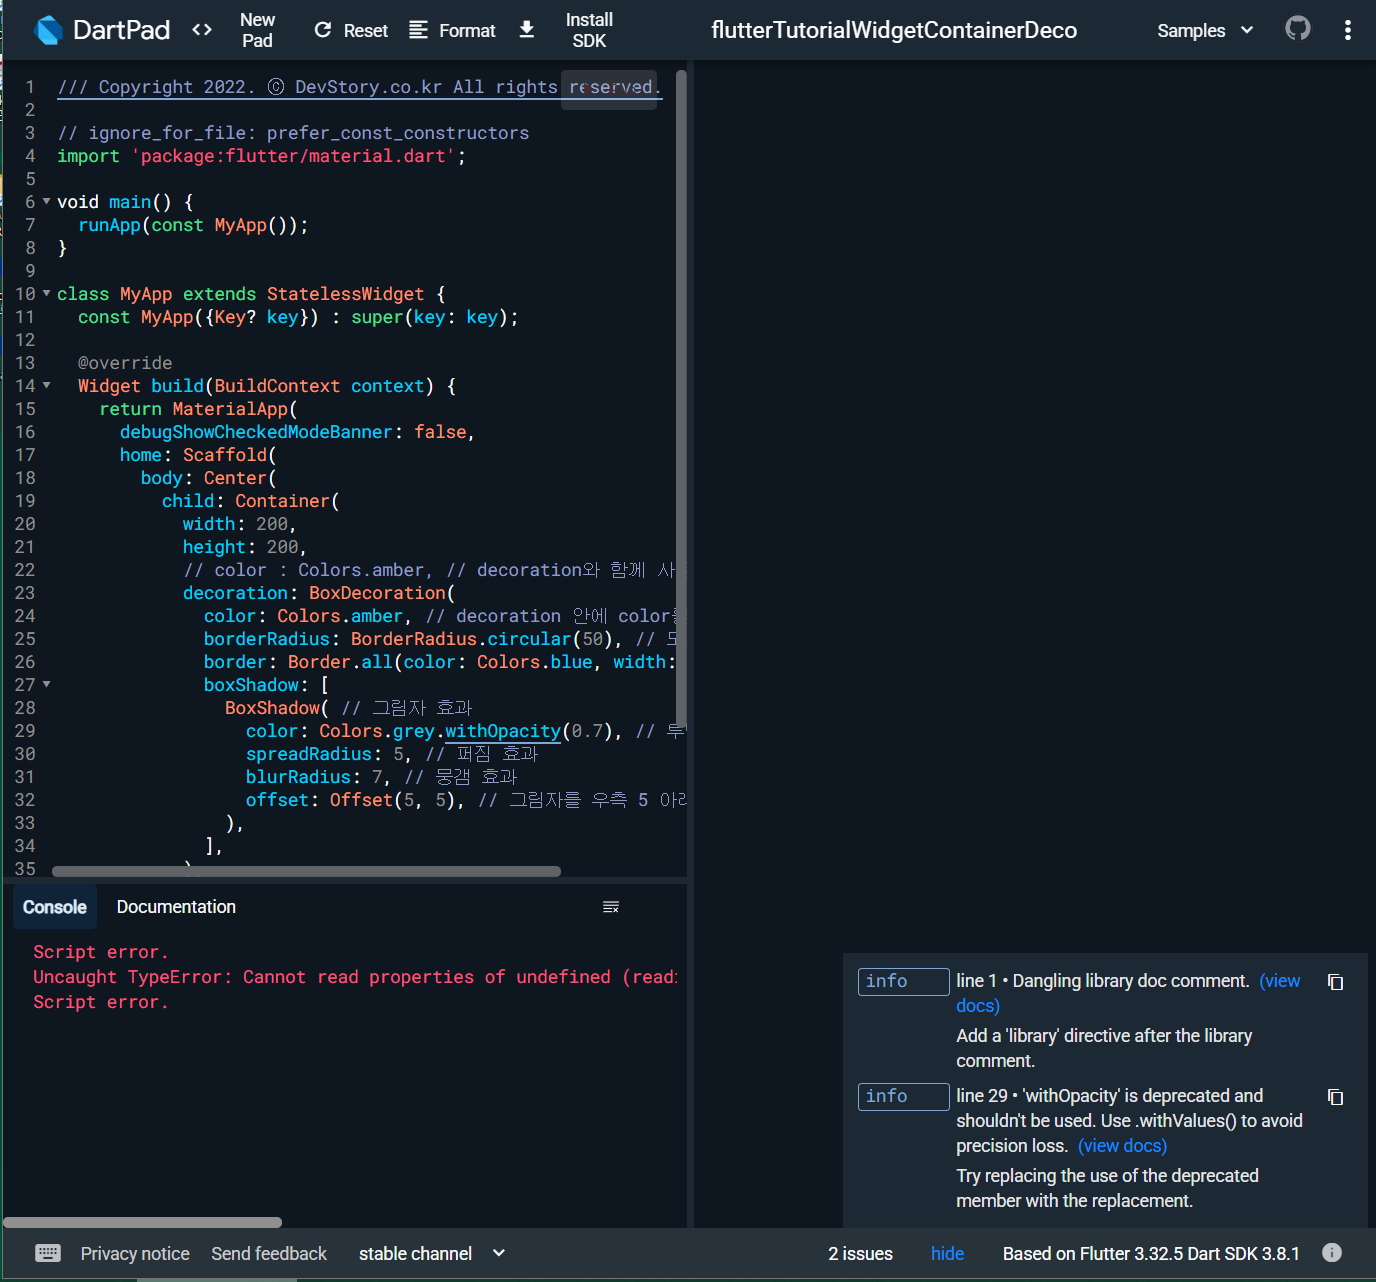
Task: Click the editor horizontal scrollbar
Action: (x=306, y=871)
